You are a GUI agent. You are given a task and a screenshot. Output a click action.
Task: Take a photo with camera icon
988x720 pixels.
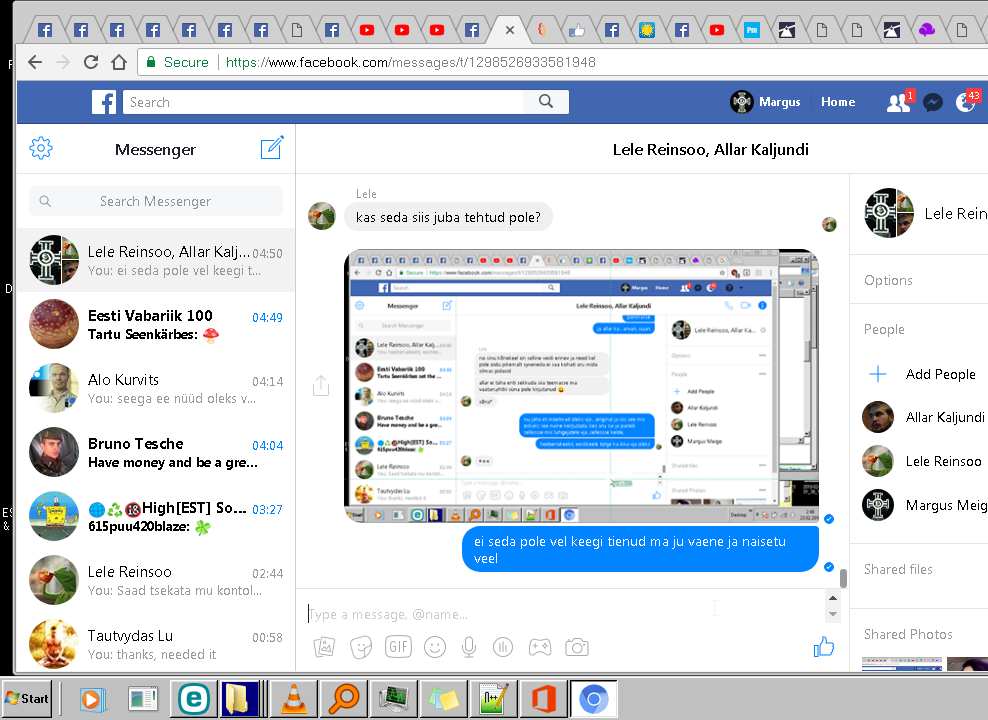click(577, 647)
